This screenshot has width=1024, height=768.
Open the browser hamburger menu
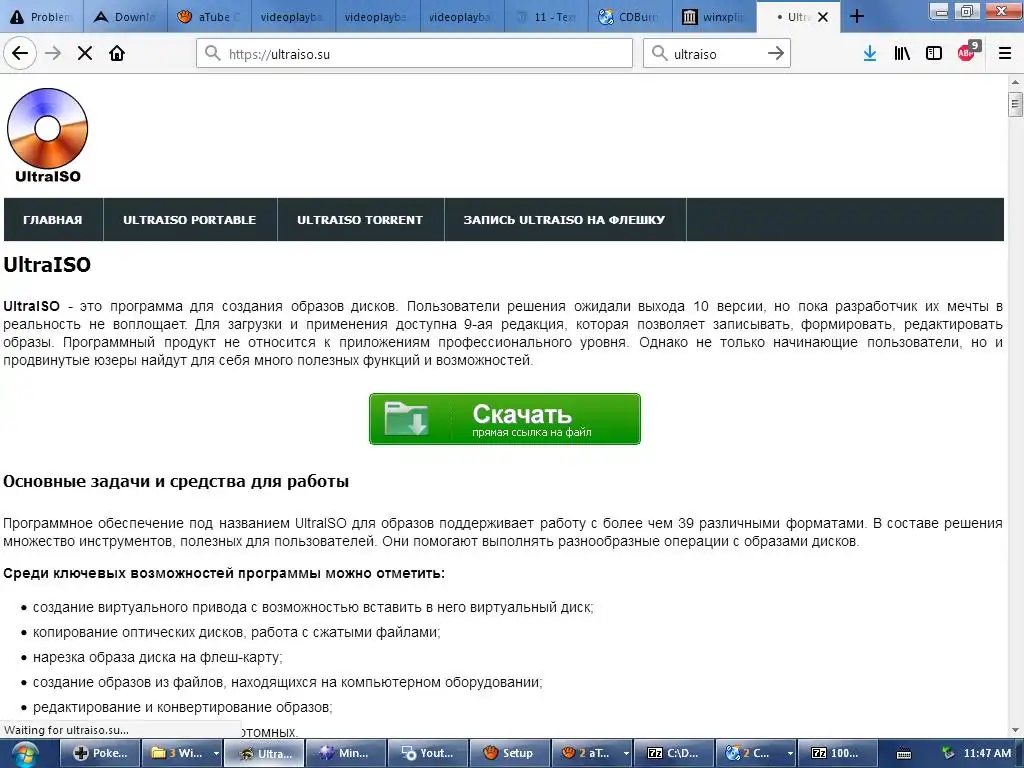point(1005,54)
